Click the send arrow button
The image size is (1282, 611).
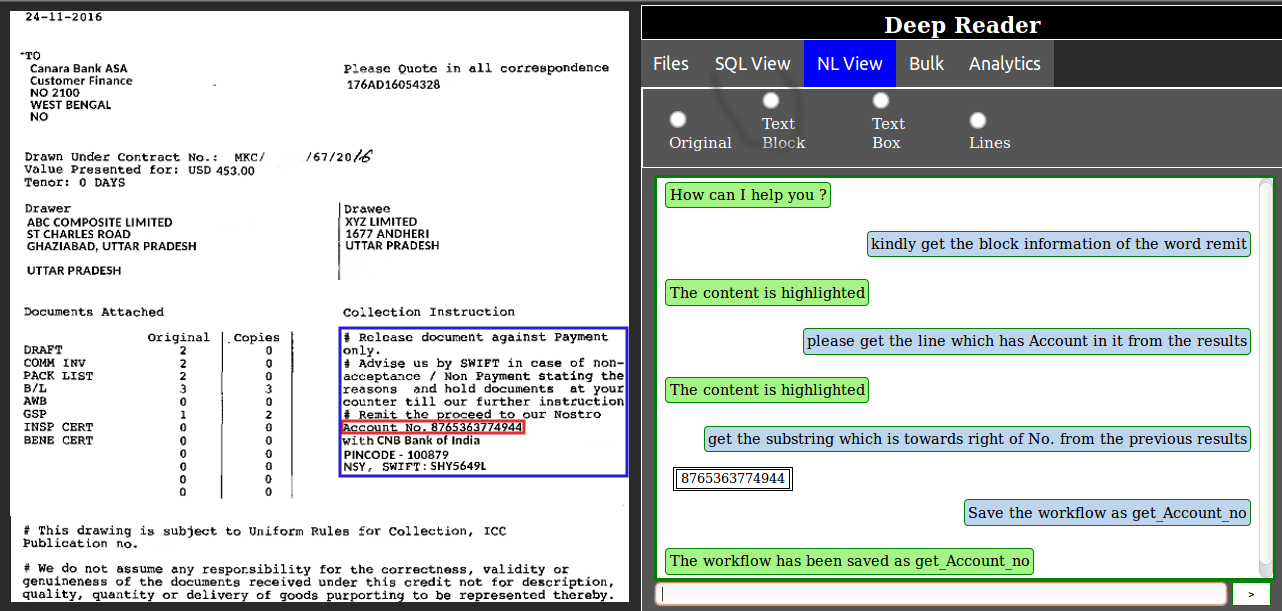1251,594
